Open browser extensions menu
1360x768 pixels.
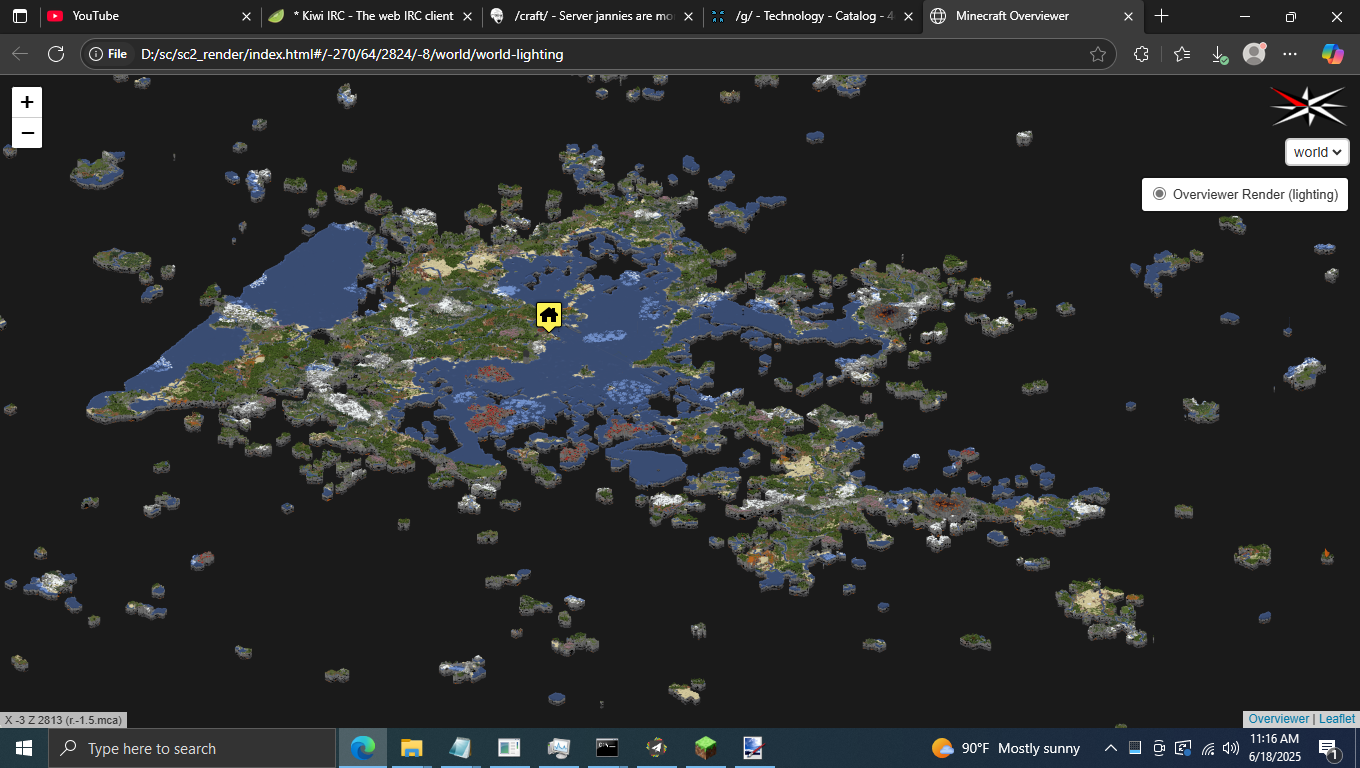(1141, 54)
